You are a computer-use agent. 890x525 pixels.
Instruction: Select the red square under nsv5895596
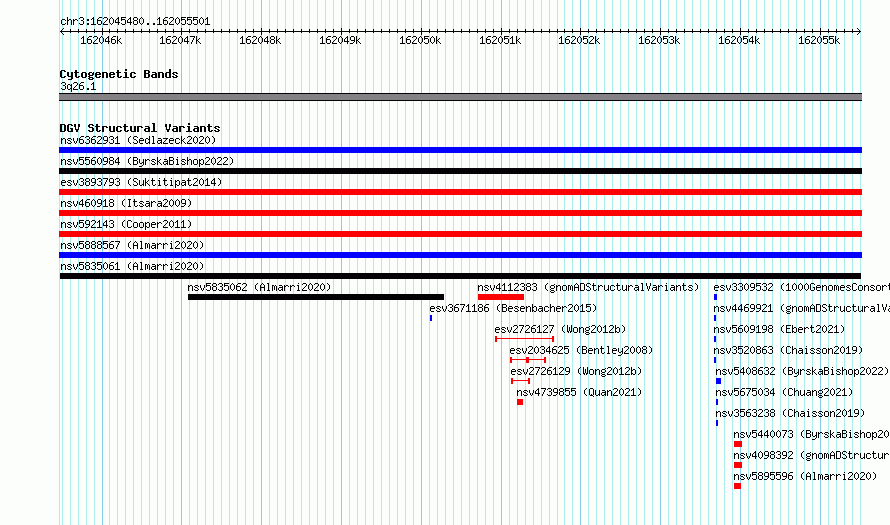click(x=737, y=486)
